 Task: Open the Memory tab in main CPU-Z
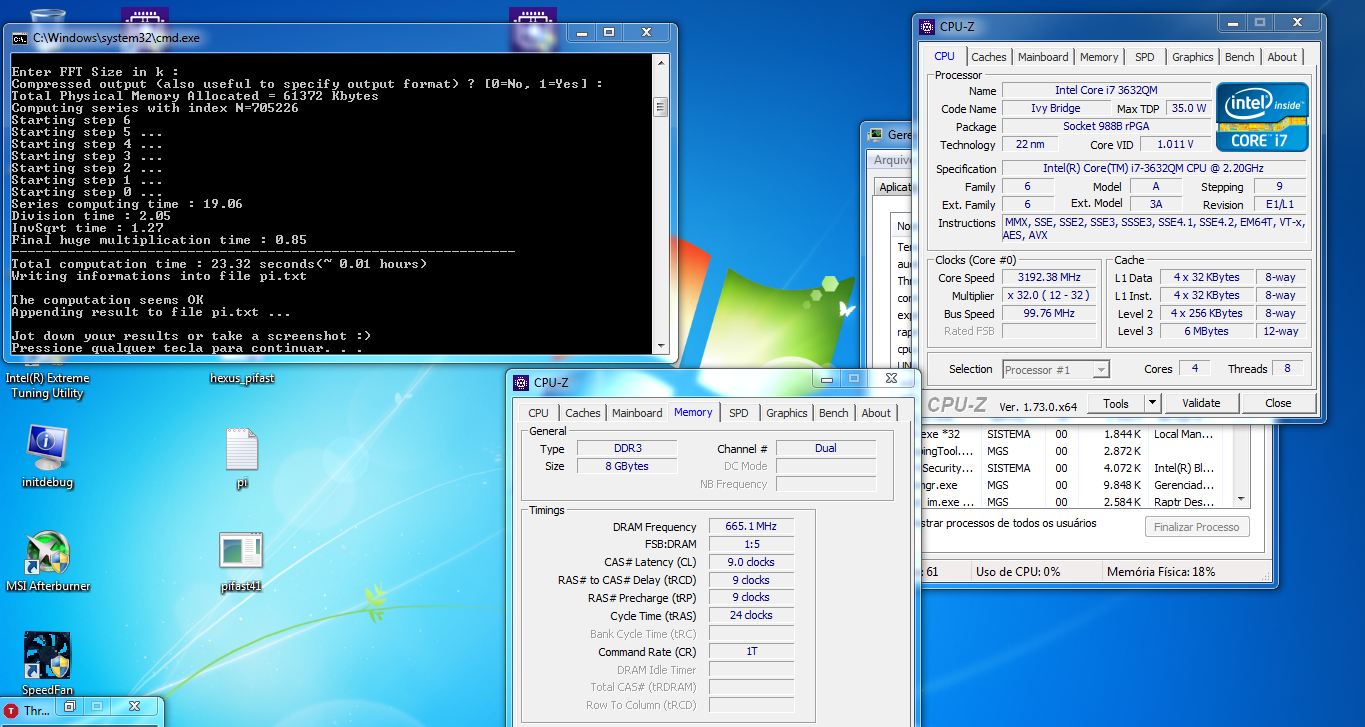coord(1099,57)
